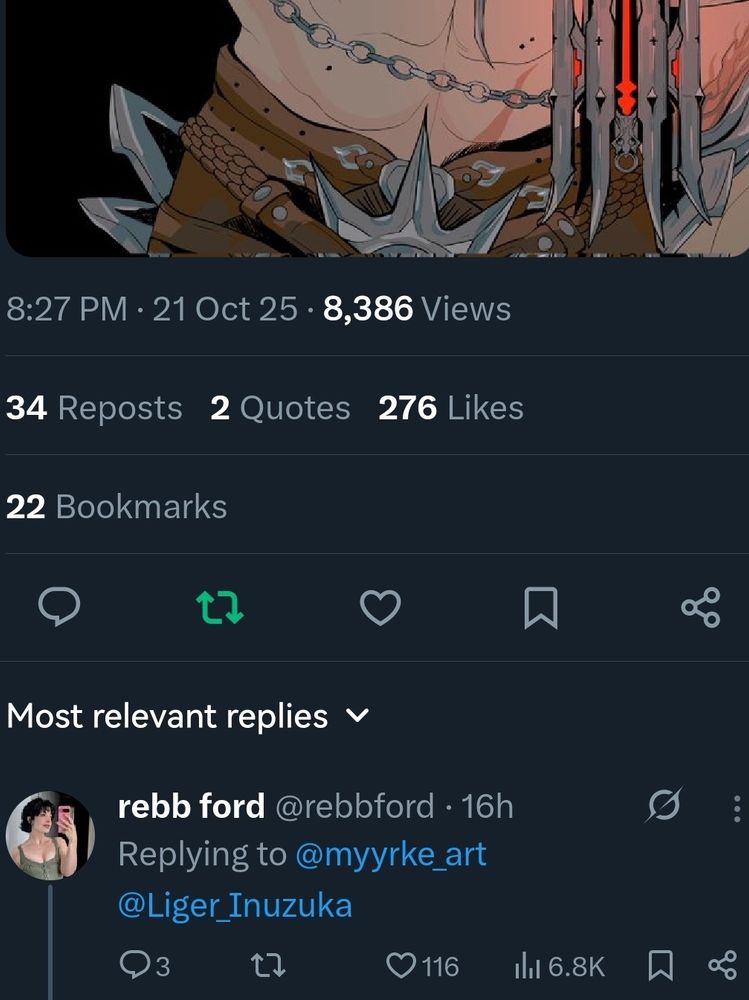Expand the Most relevant replies sorting dropdown
Viewport: 749px width, 1000px height.
click(358, 716)
